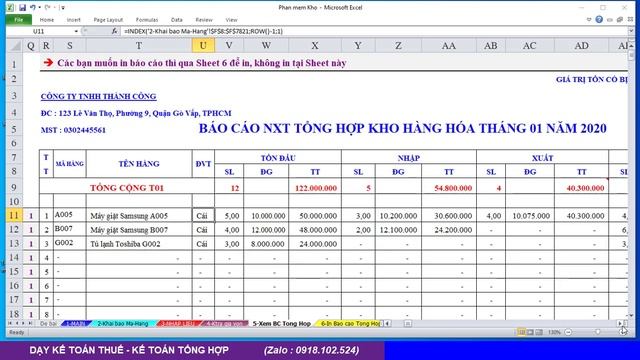Click horizontal scrollbar right arrow
The height and width of the screenshot is (360, 640).
(620, 323)
